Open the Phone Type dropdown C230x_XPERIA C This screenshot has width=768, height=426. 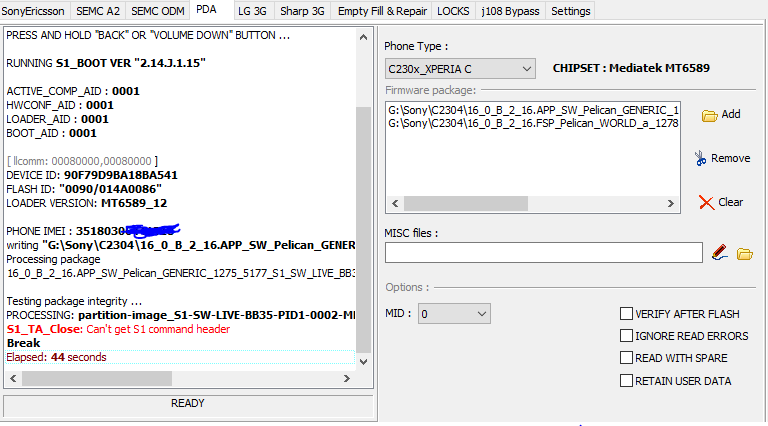pyautogui.click(x=460, y=69)
